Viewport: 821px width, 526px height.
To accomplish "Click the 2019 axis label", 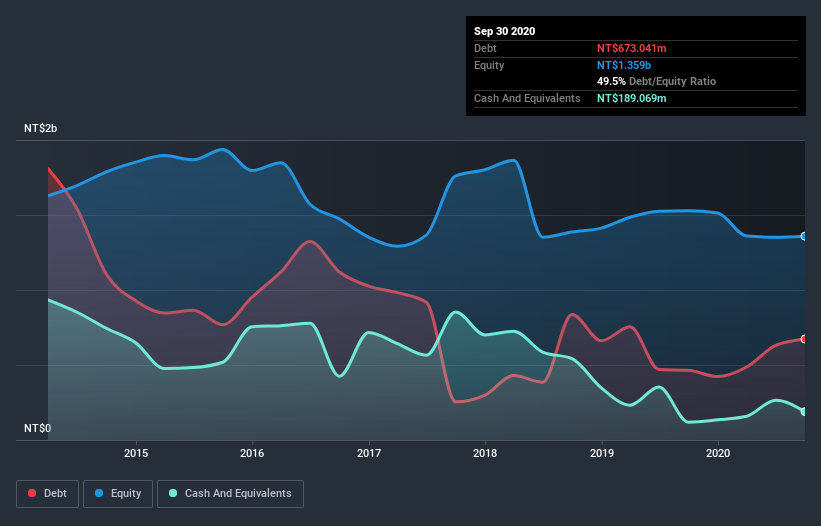I will point(602,453).
